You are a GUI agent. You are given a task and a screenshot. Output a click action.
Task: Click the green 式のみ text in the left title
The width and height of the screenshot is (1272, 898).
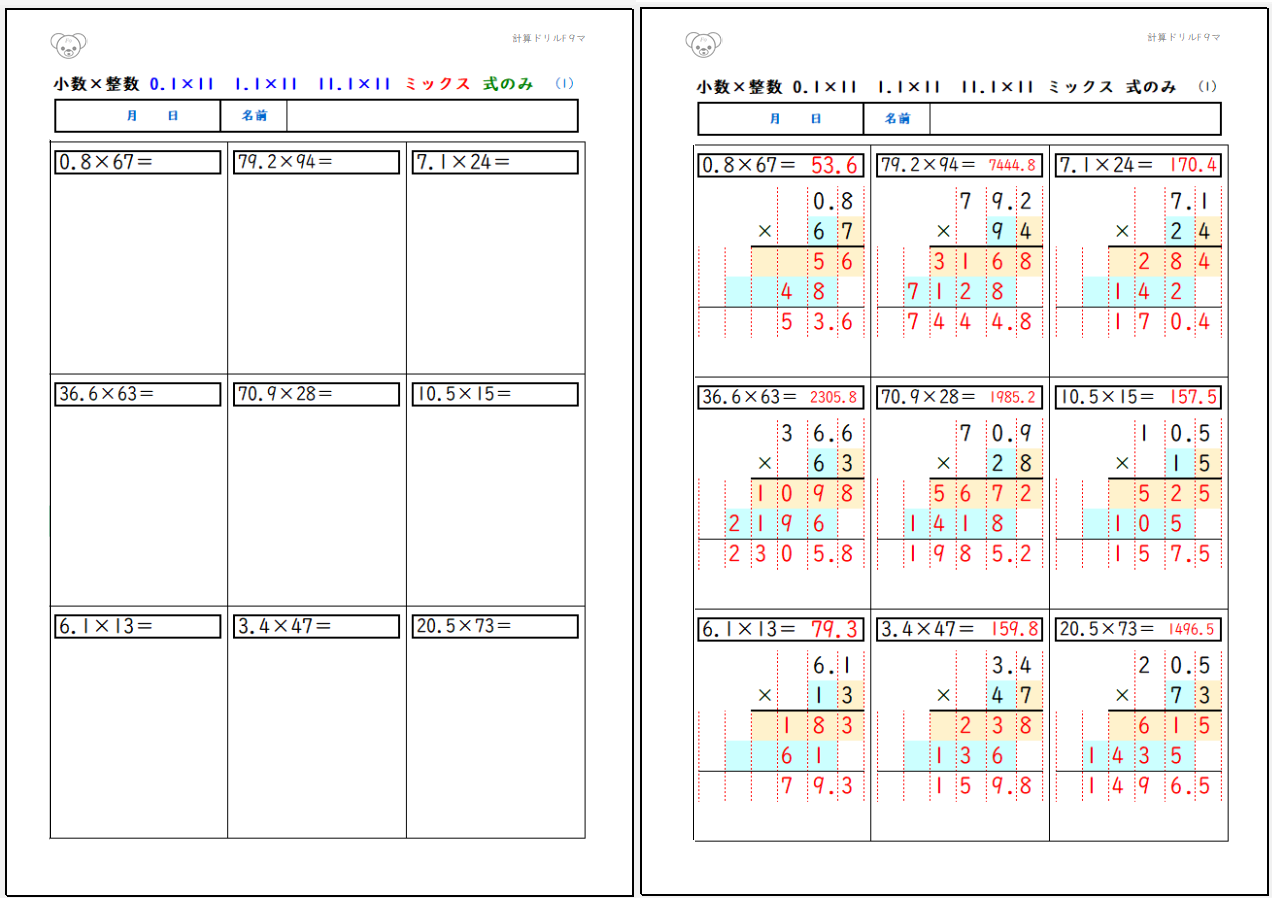tap(508, 85)
